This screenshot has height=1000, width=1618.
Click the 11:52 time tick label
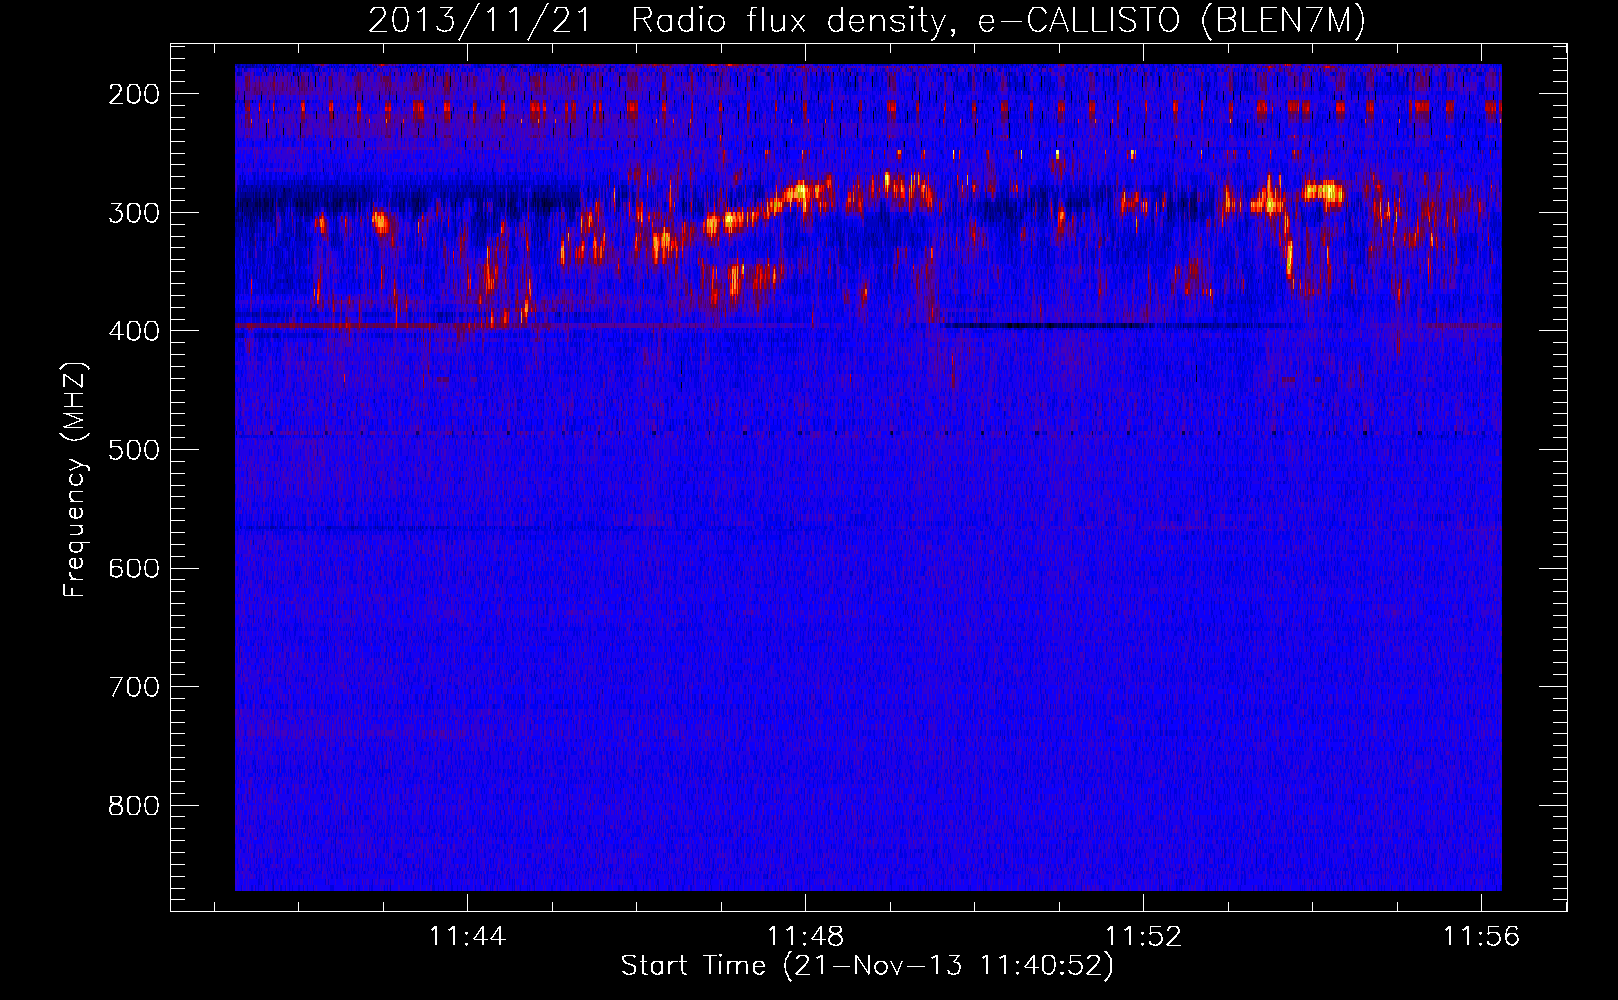pyautogui.click(x=1143, y=937)
